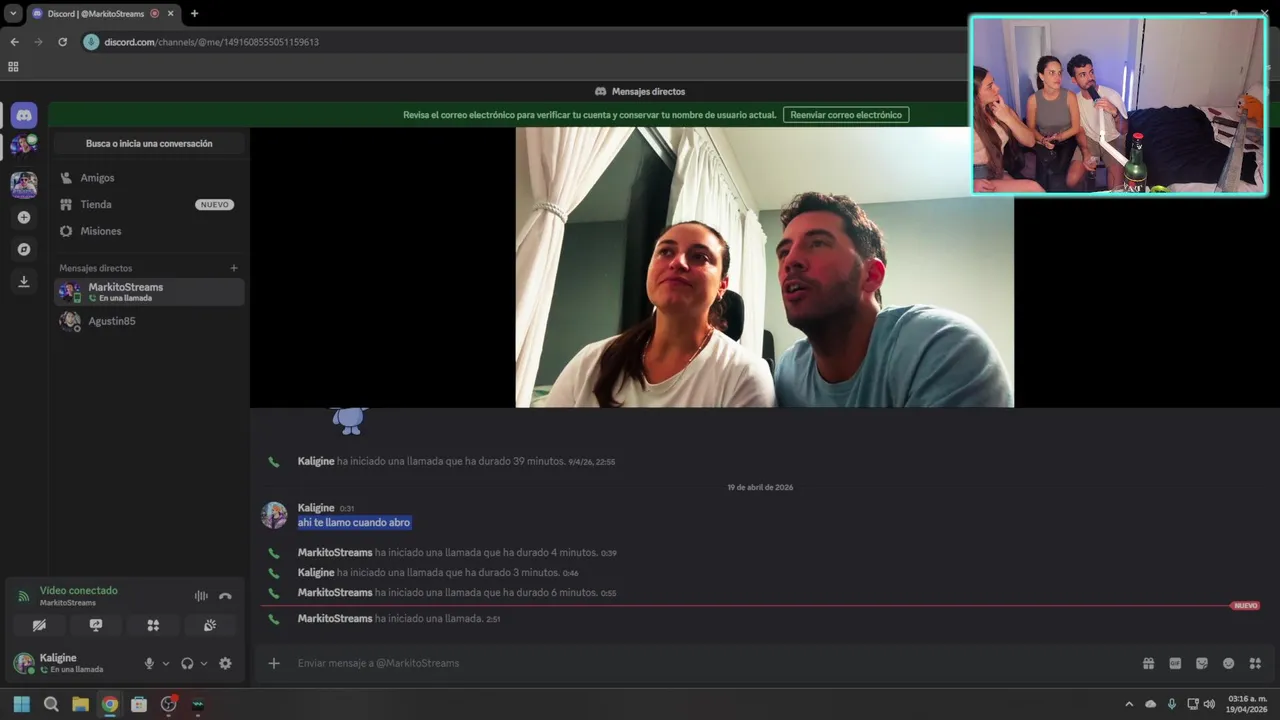The width and height of the screenshot is (1280, 720).
Task: Deafen with headphones icon
Action: (187, 663)
